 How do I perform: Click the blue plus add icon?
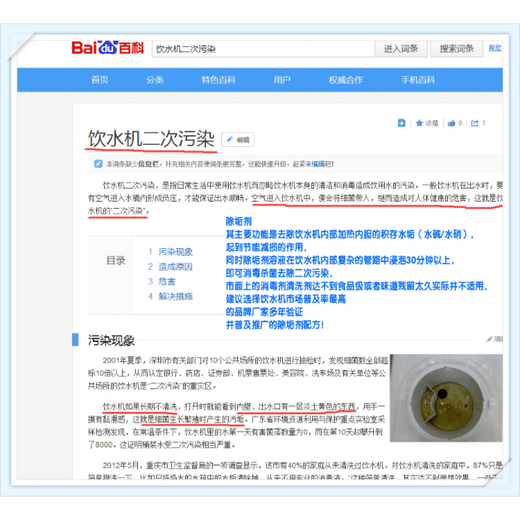pyautogui.click(x=402, y=123)
